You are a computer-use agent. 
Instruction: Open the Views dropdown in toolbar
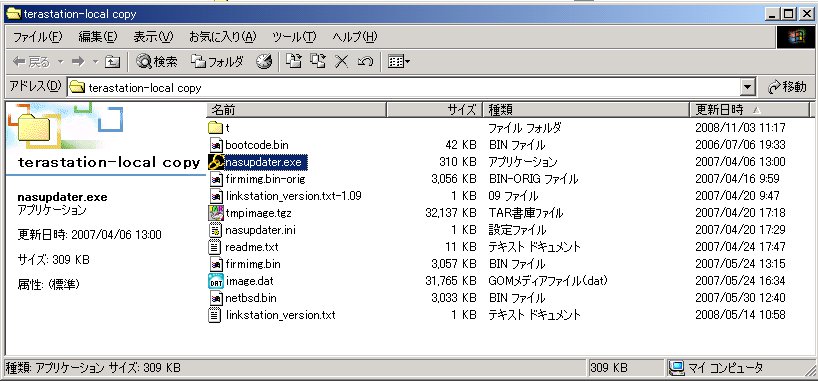399,62
